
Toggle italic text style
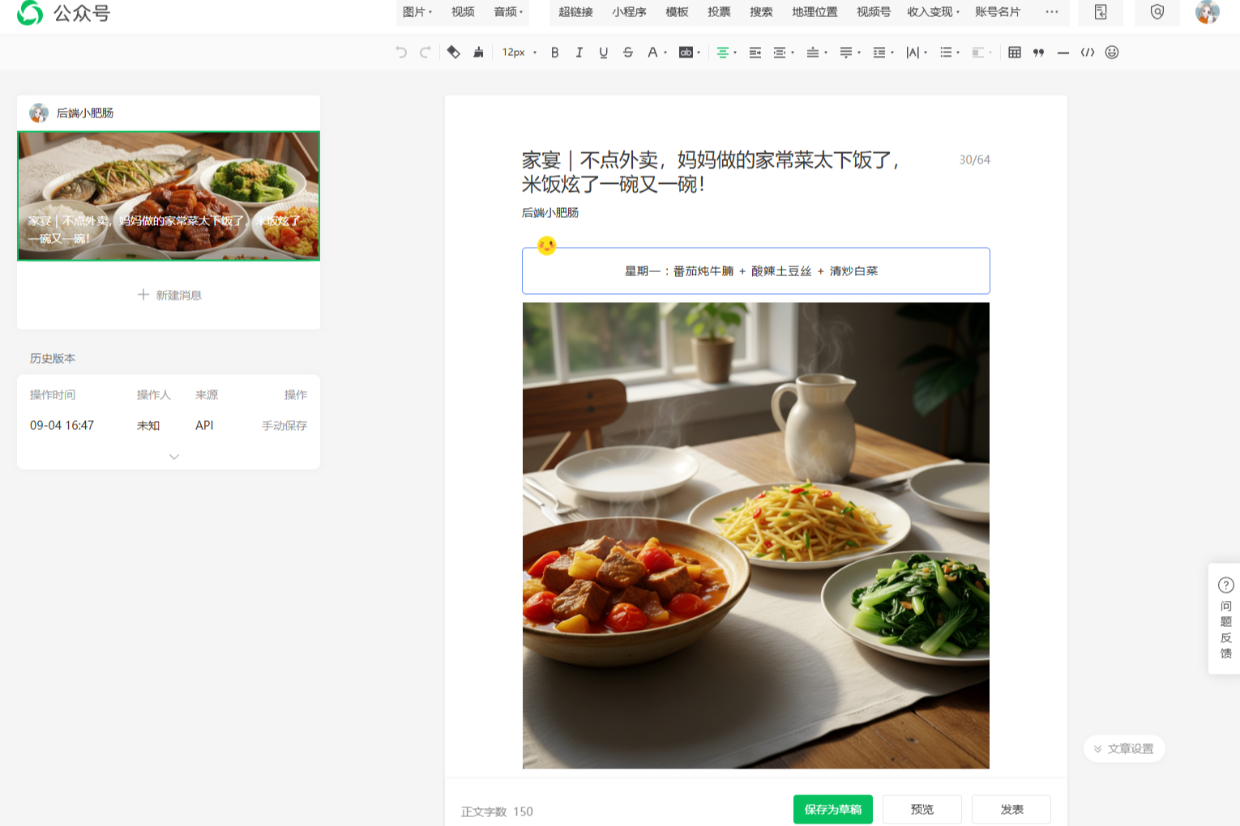579,52
